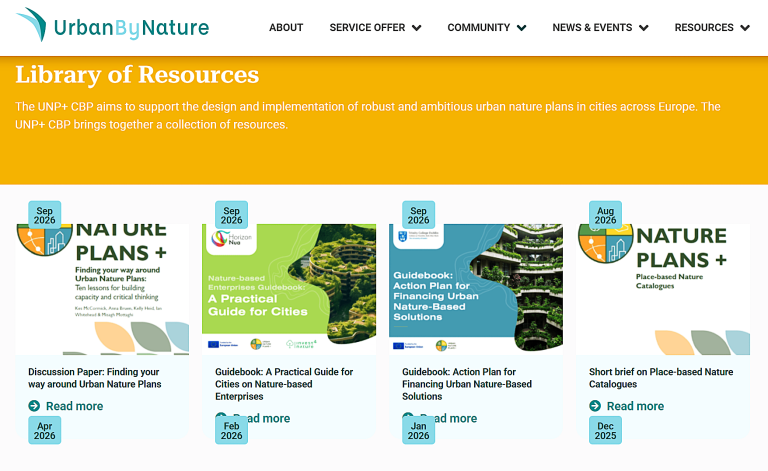Viewport: 768px width, 471px height.
Task: Expand the NEWS & EVENTS chevron
Action: pyautogui.click(x=644, y=28)
